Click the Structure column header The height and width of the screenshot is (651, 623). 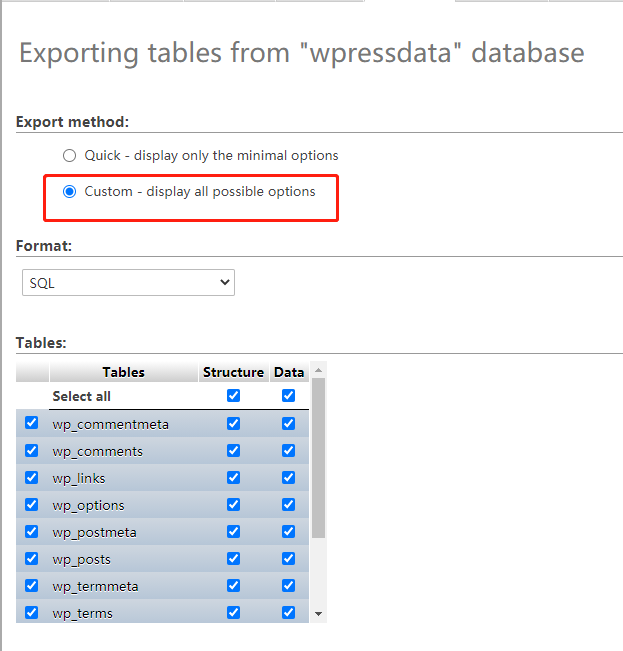233,372
